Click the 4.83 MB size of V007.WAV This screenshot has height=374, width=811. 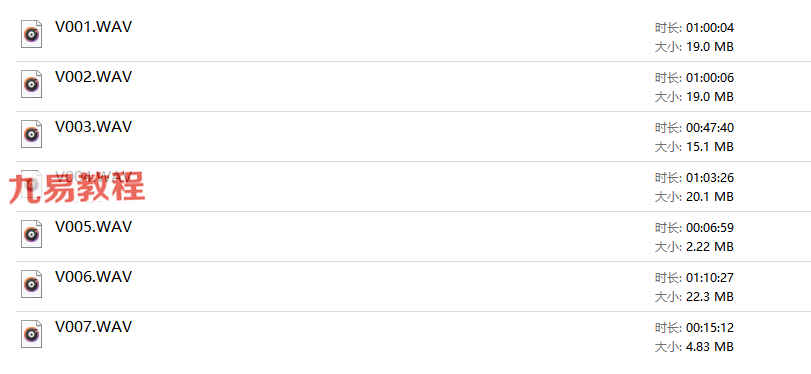pyautogui.click(x=710, y=347)
